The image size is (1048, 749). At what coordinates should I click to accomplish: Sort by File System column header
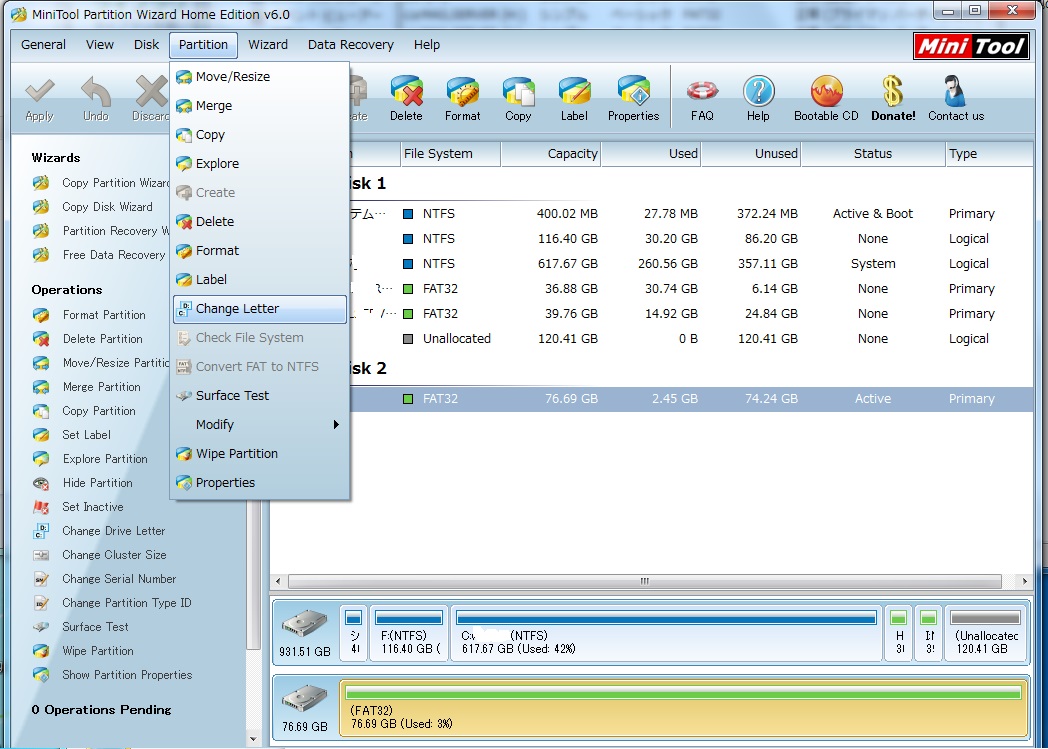(x=450, y=154)
